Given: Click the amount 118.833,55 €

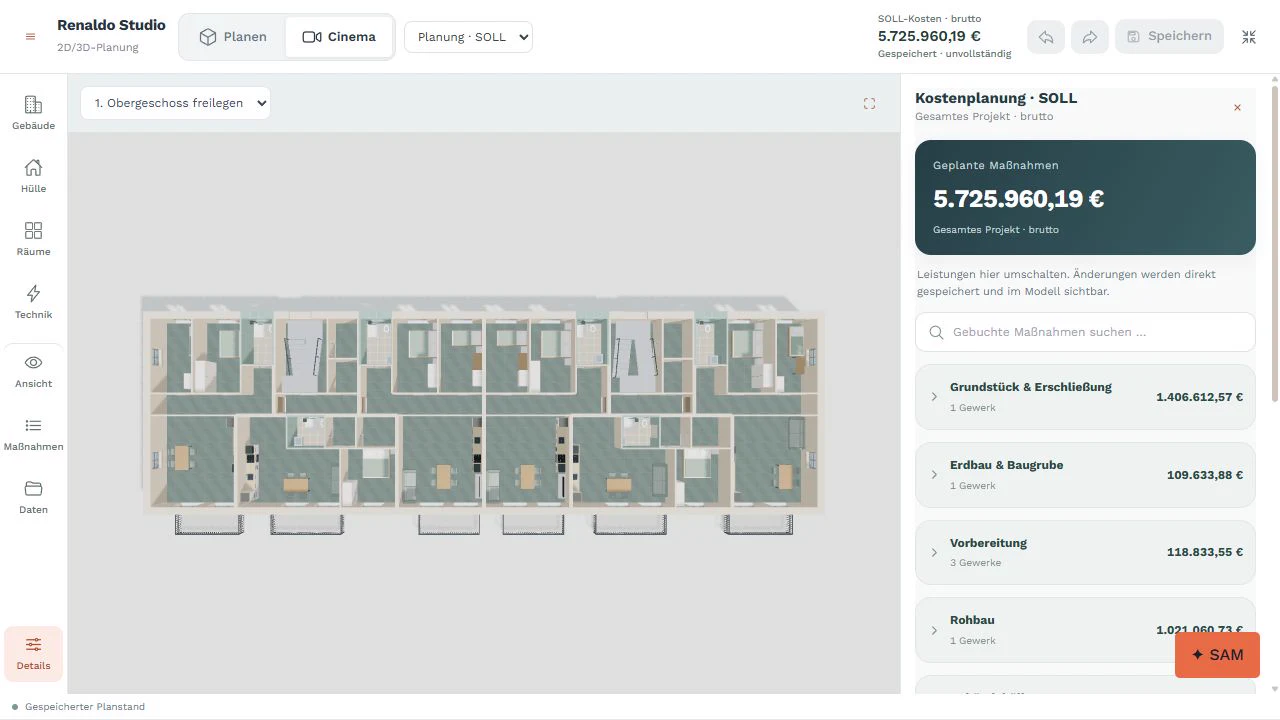Looking at the screenshot, I should [1205, 552].
